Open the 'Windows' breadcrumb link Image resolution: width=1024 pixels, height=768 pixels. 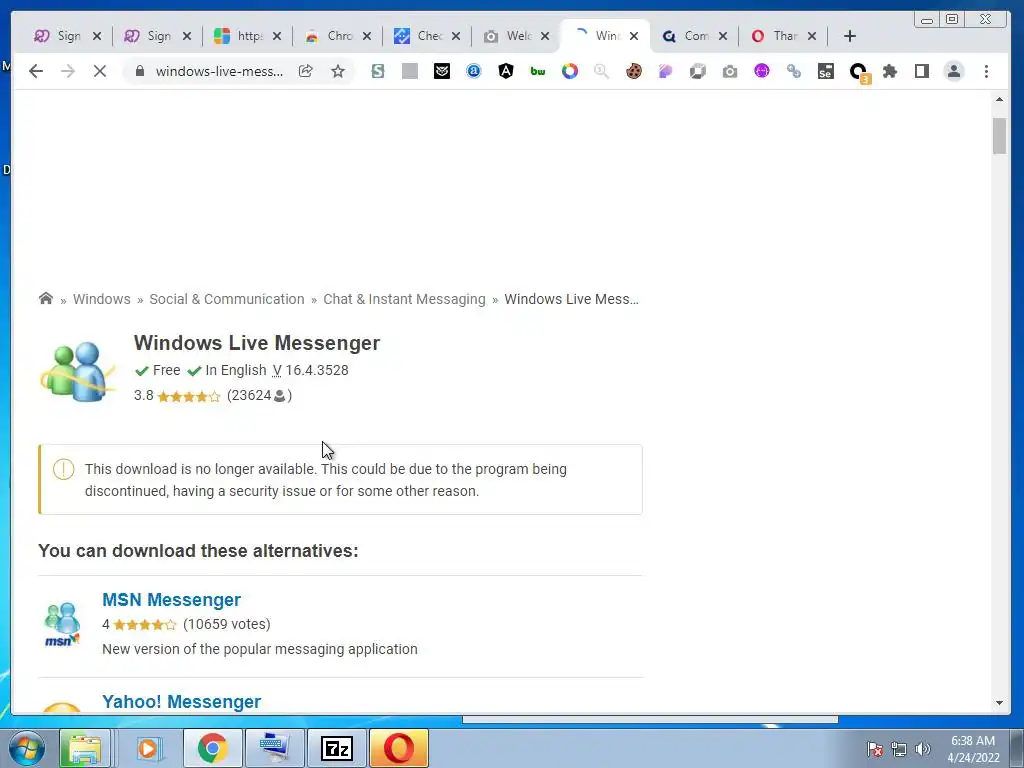[x=102, y=299]
